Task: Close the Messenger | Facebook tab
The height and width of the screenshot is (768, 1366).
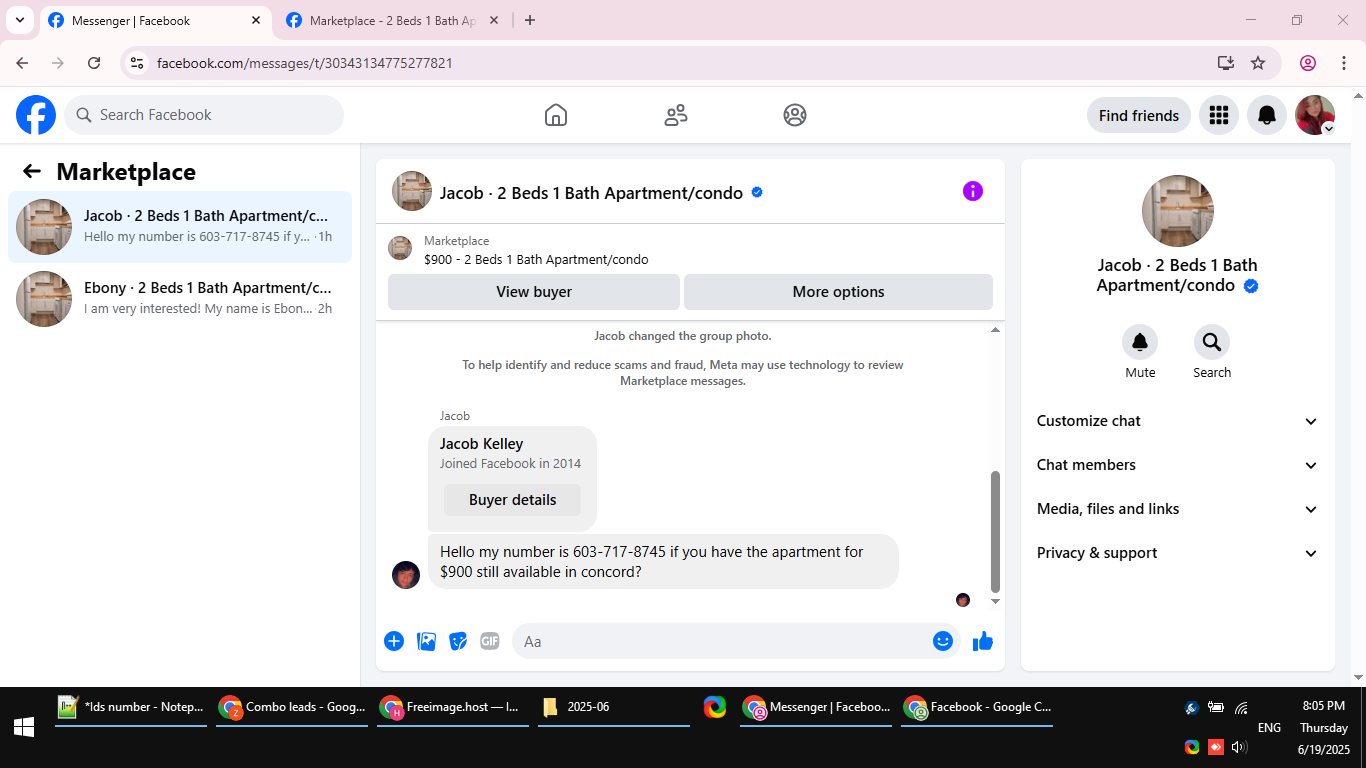Action: click(x=256, y=20)
